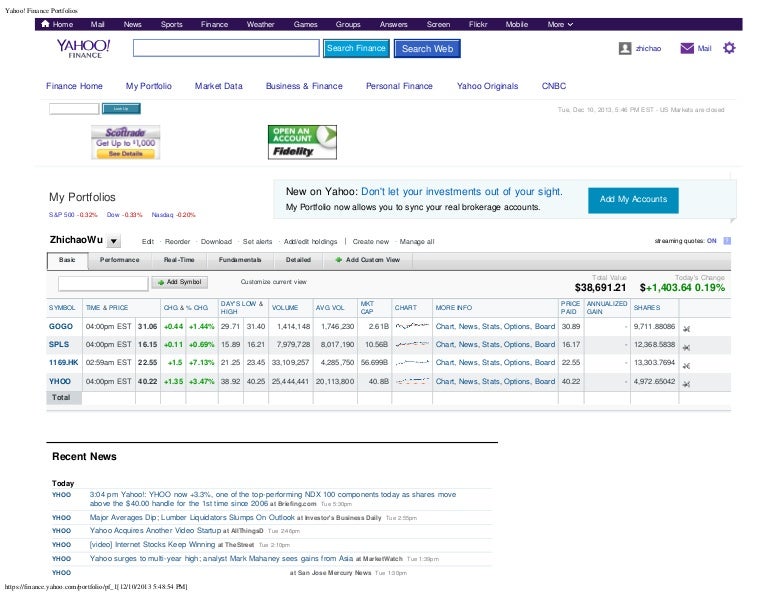Viewport: 768px width, 594px height.
Task: Sort by the VOLUME column header
Action: (285, 308)
